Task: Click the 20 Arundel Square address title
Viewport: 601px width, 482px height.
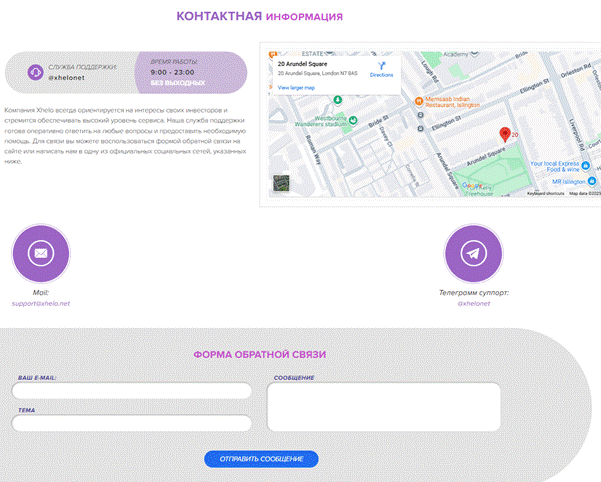Action: [x=301, y=63]
